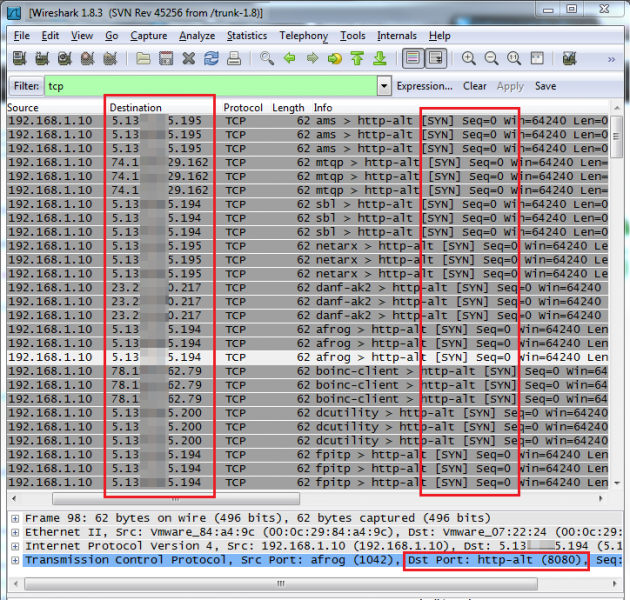Go to specified packet number icon

click(x=335, y=59)
